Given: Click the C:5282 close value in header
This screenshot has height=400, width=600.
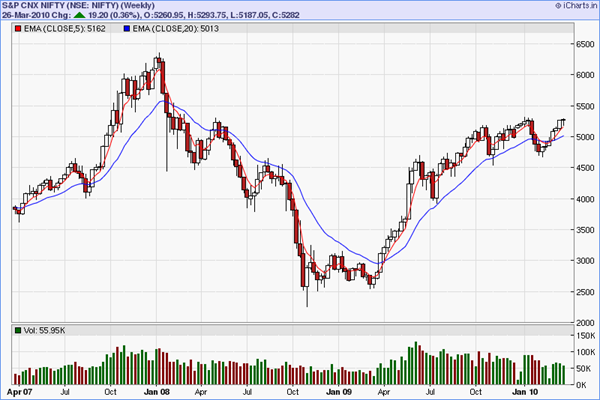Looking at the screenshot, I should pos(286,15).
